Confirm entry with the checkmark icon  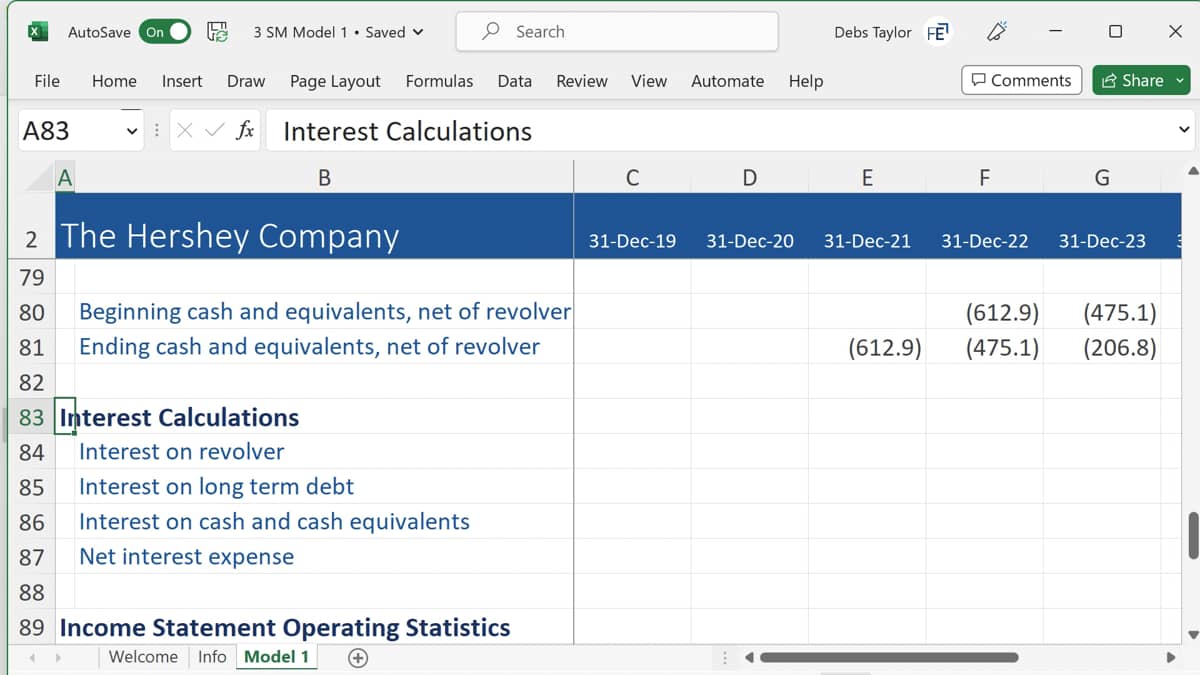click(214, 131)
